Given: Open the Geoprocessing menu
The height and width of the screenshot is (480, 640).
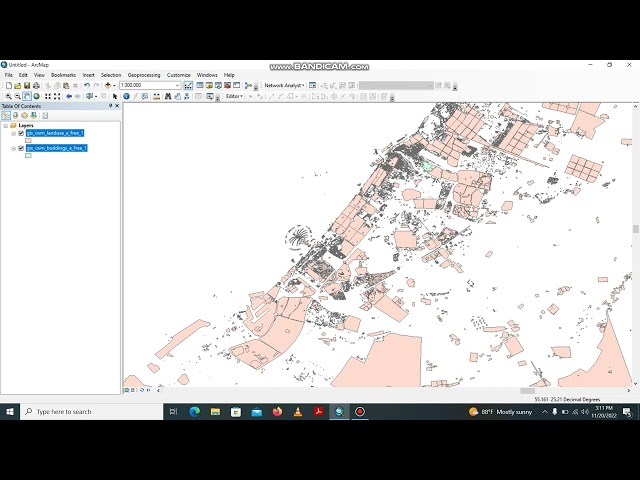Looking at the screenshot, I should 144,75.
